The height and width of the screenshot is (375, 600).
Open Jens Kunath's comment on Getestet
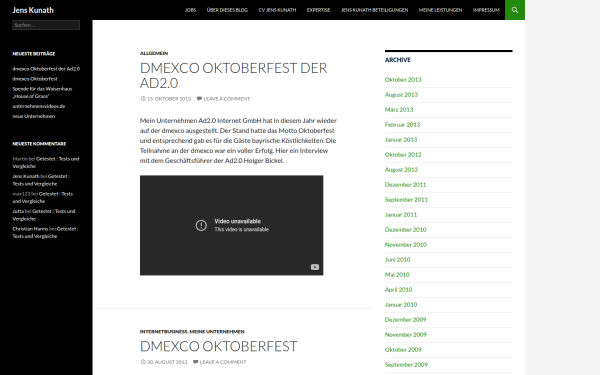41,180
